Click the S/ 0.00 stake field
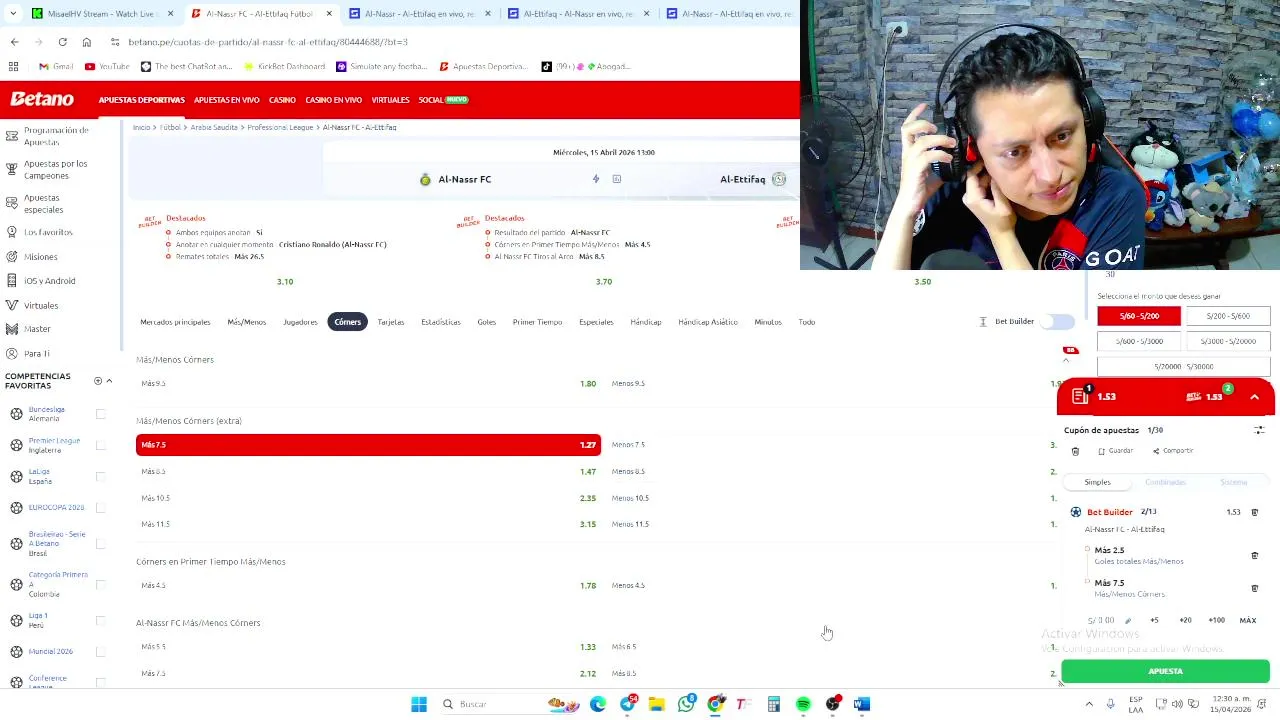Viewport: 1280px width, 720px height. (1100, 620)
